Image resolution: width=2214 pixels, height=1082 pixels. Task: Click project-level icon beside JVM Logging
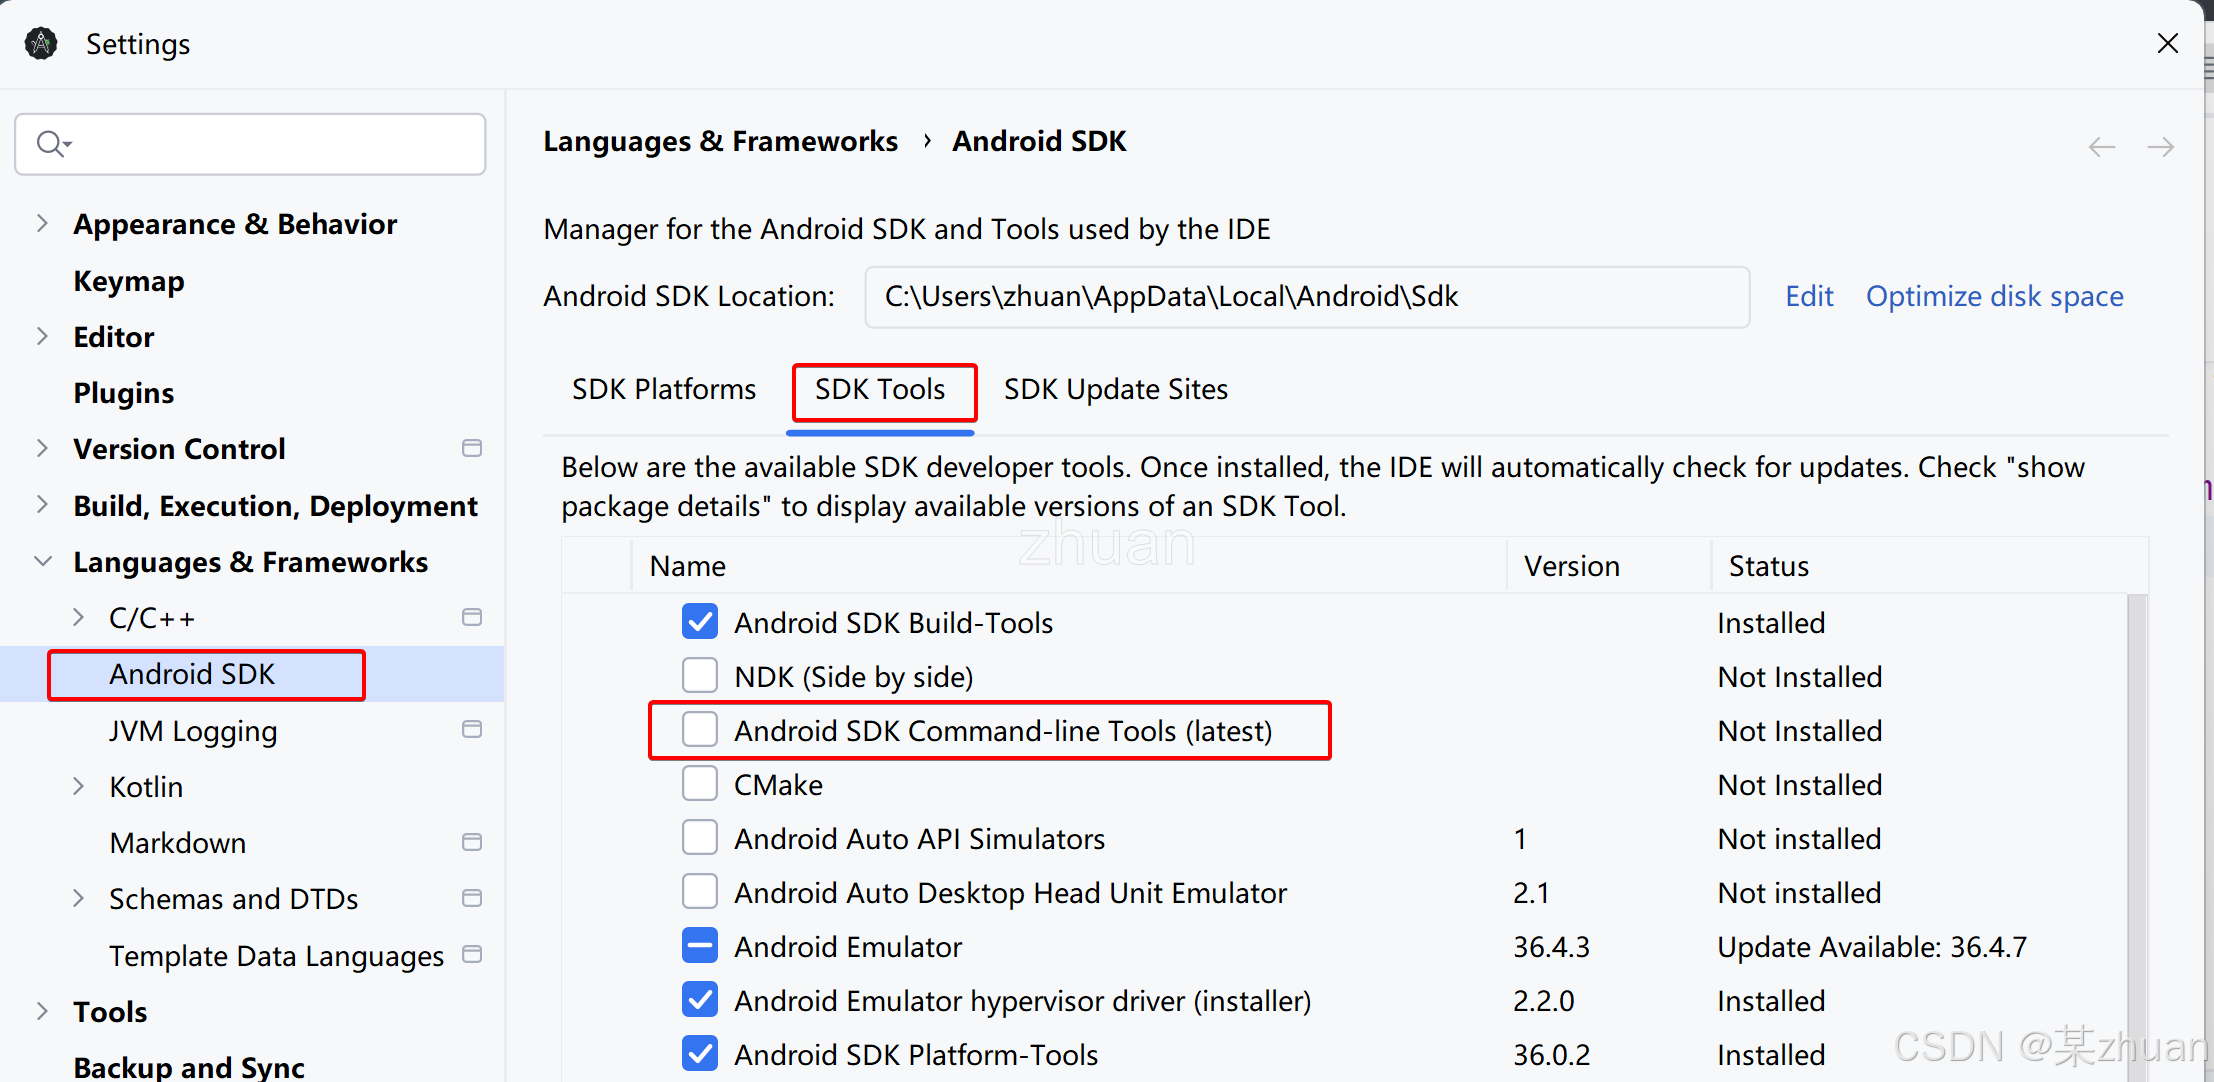(472, 730)
